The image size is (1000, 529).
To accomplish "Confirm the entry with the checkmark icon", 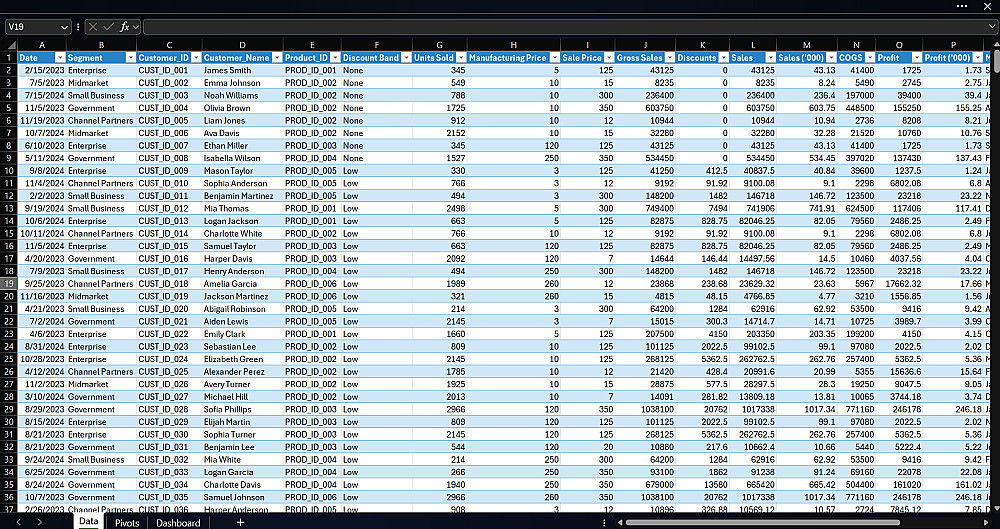I will point(108,27).
